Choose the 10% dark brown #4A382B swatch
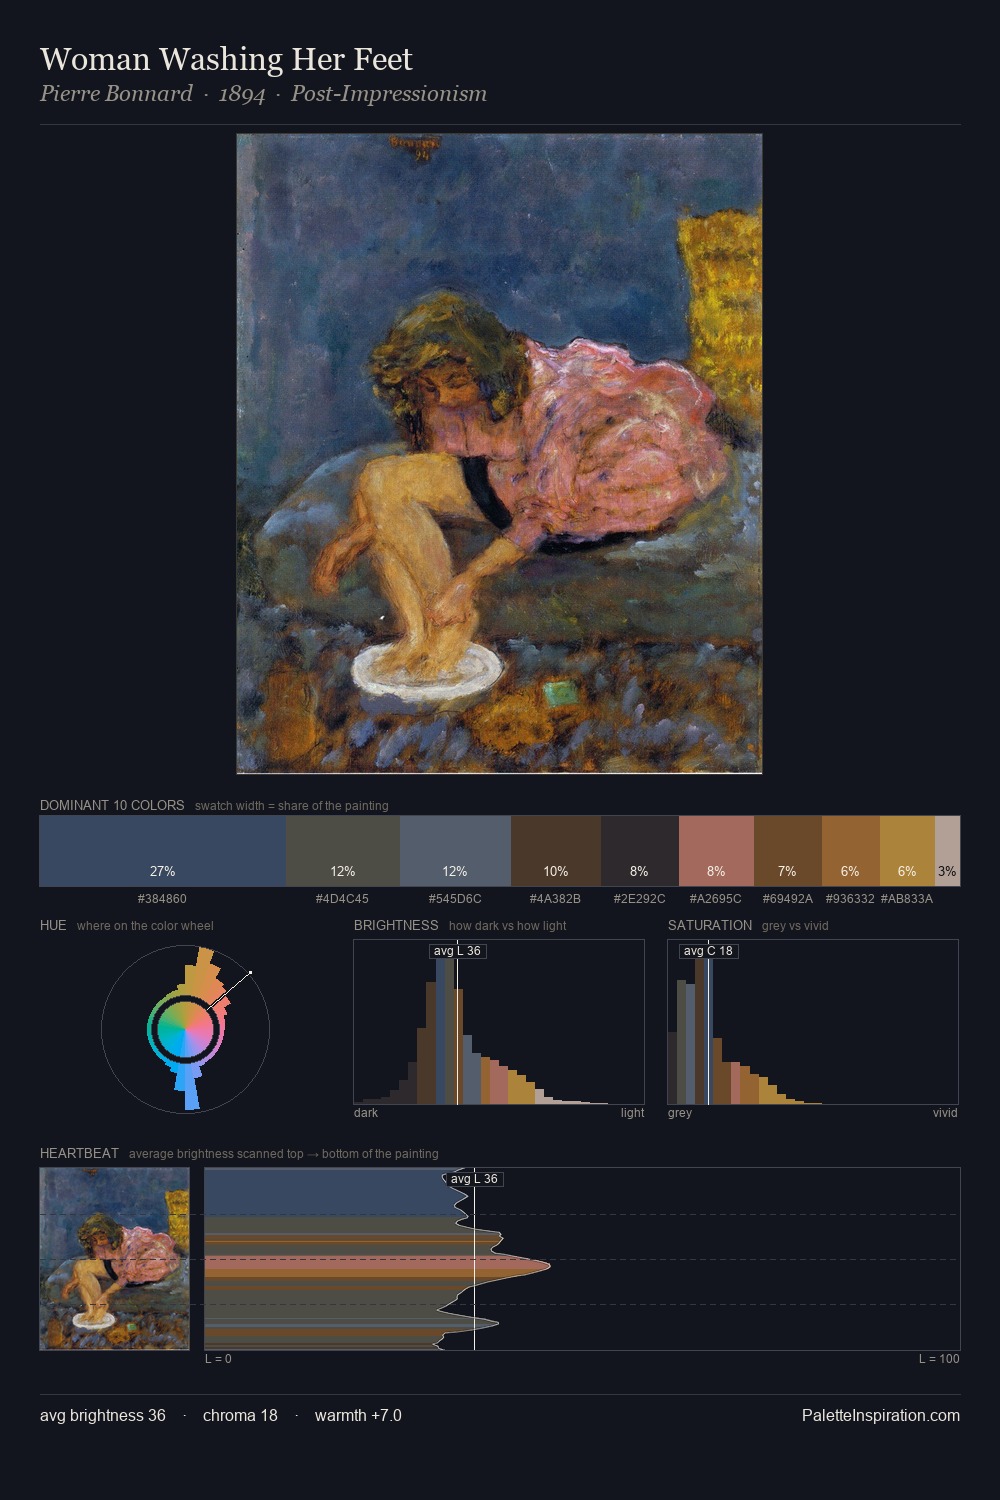 tap(556, 851)
